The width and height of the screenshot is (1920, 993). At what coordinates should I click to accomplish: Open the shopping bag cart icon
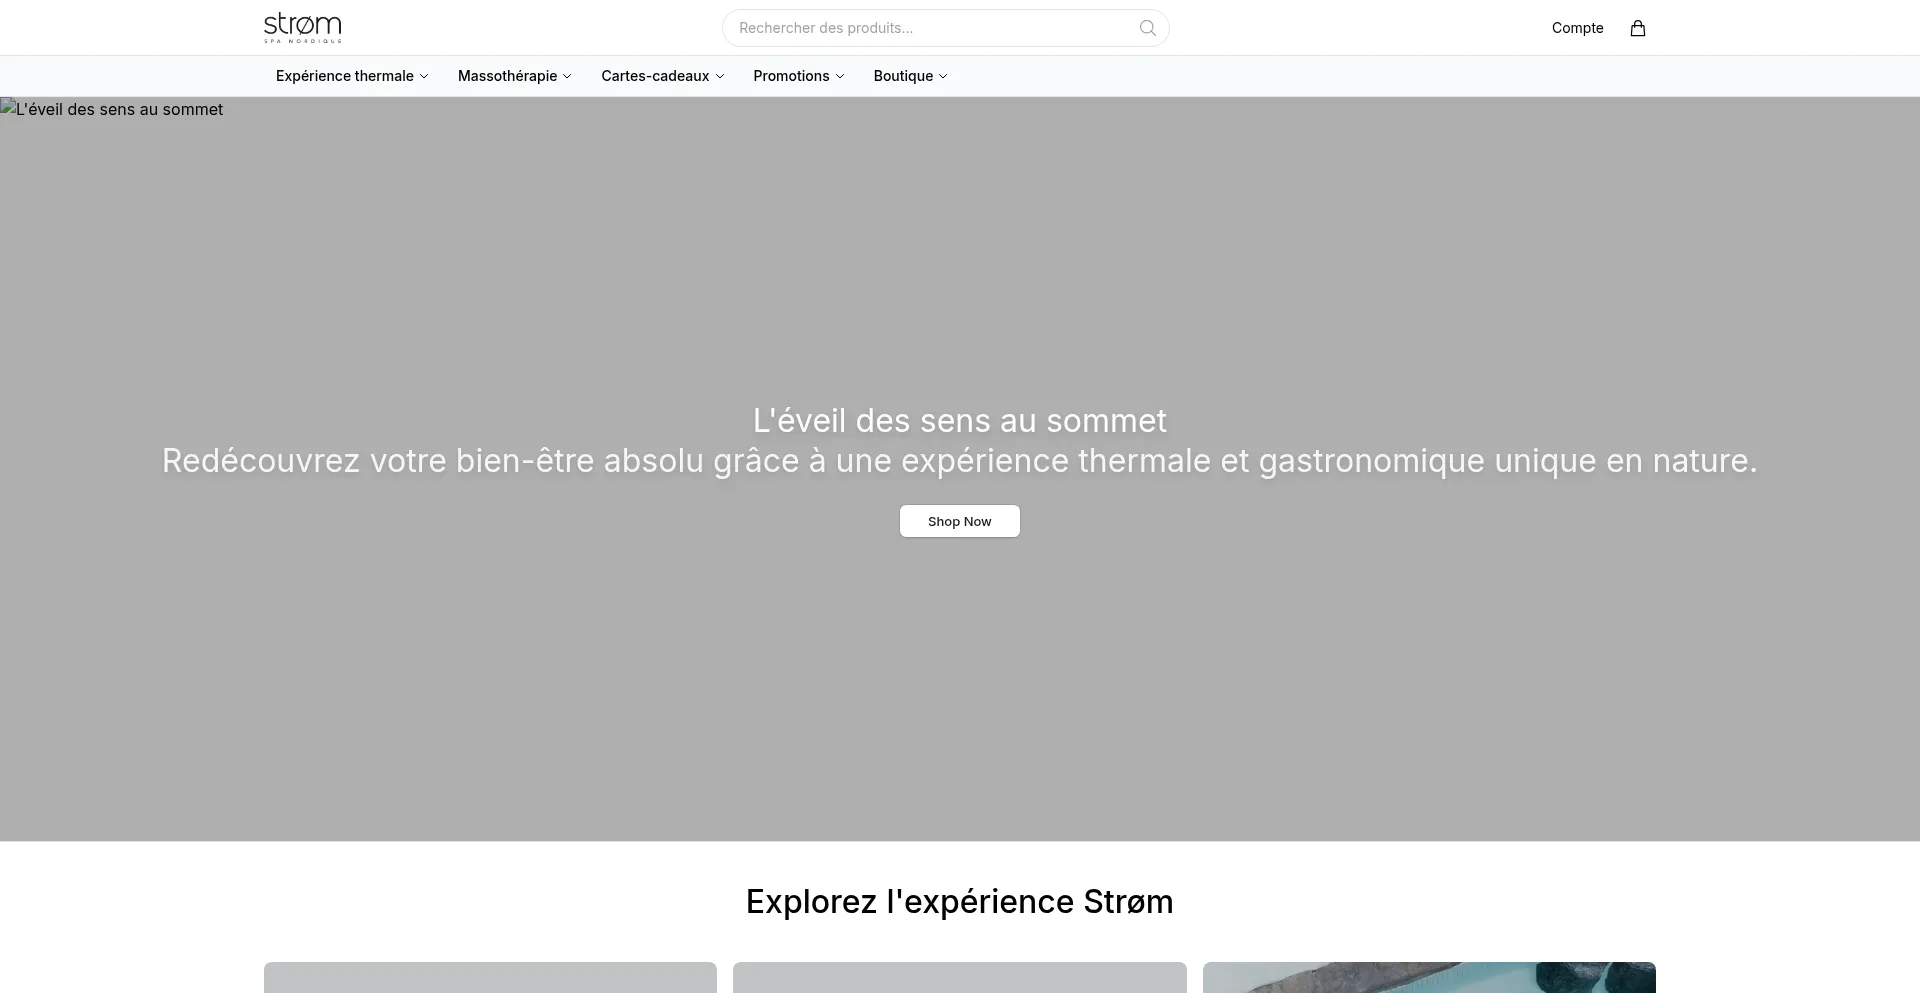pyautogui.click(x=1638, y=28)
